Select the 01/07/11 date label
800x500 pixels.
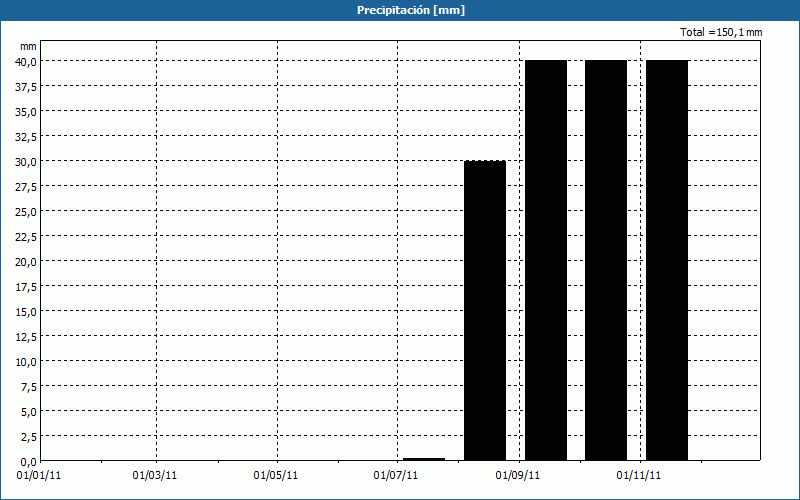point(395,476)
